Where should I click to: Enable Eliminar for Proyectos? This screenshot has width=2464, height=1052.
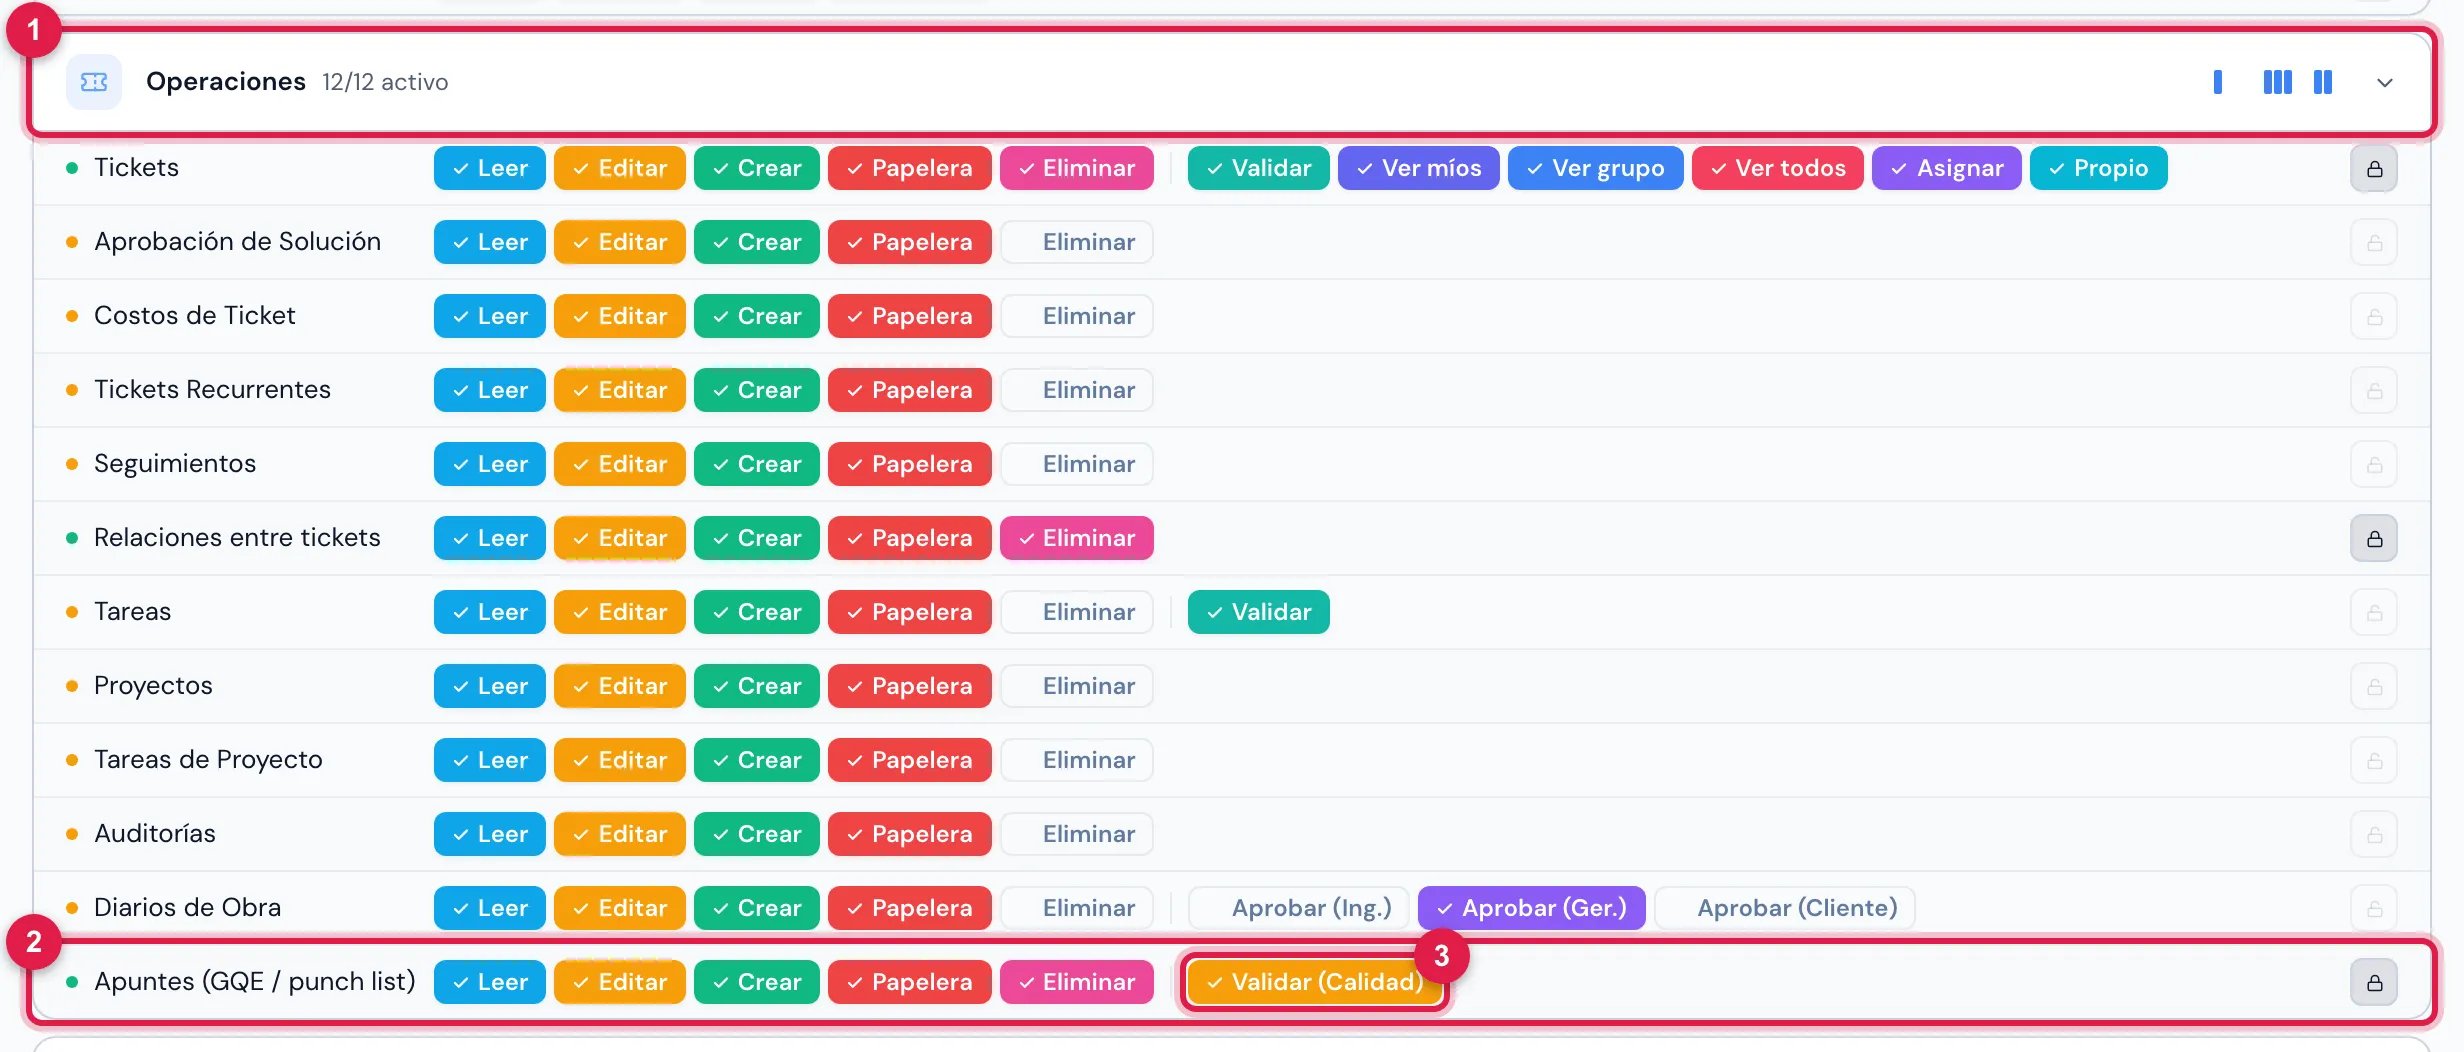[1076, 686]
